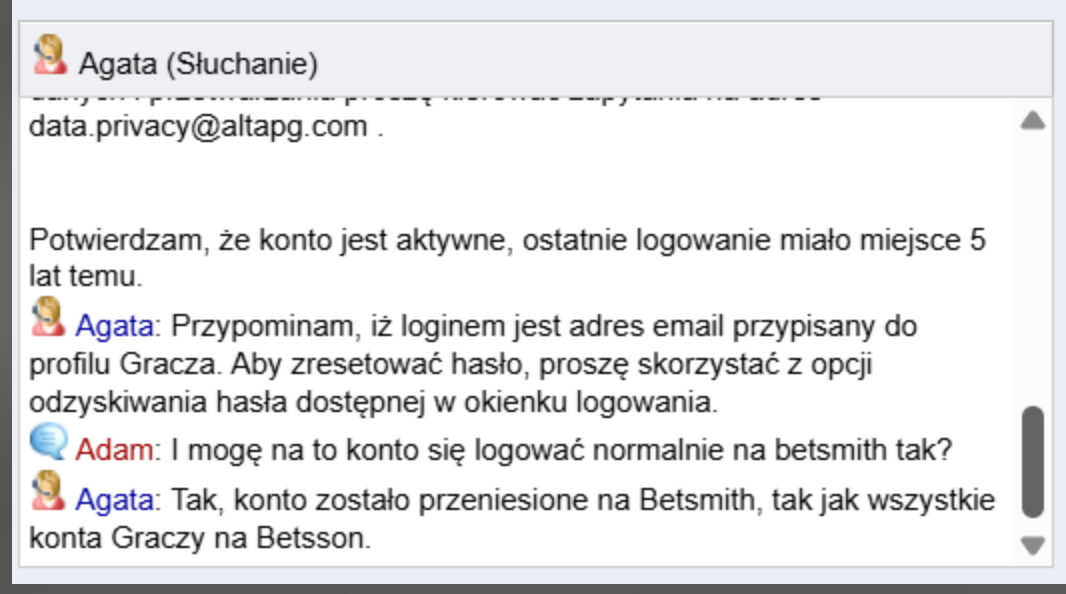Click the agent avatar in the chat header
This screenshot has height=594, width=1066.
click(x=50, y=54)
